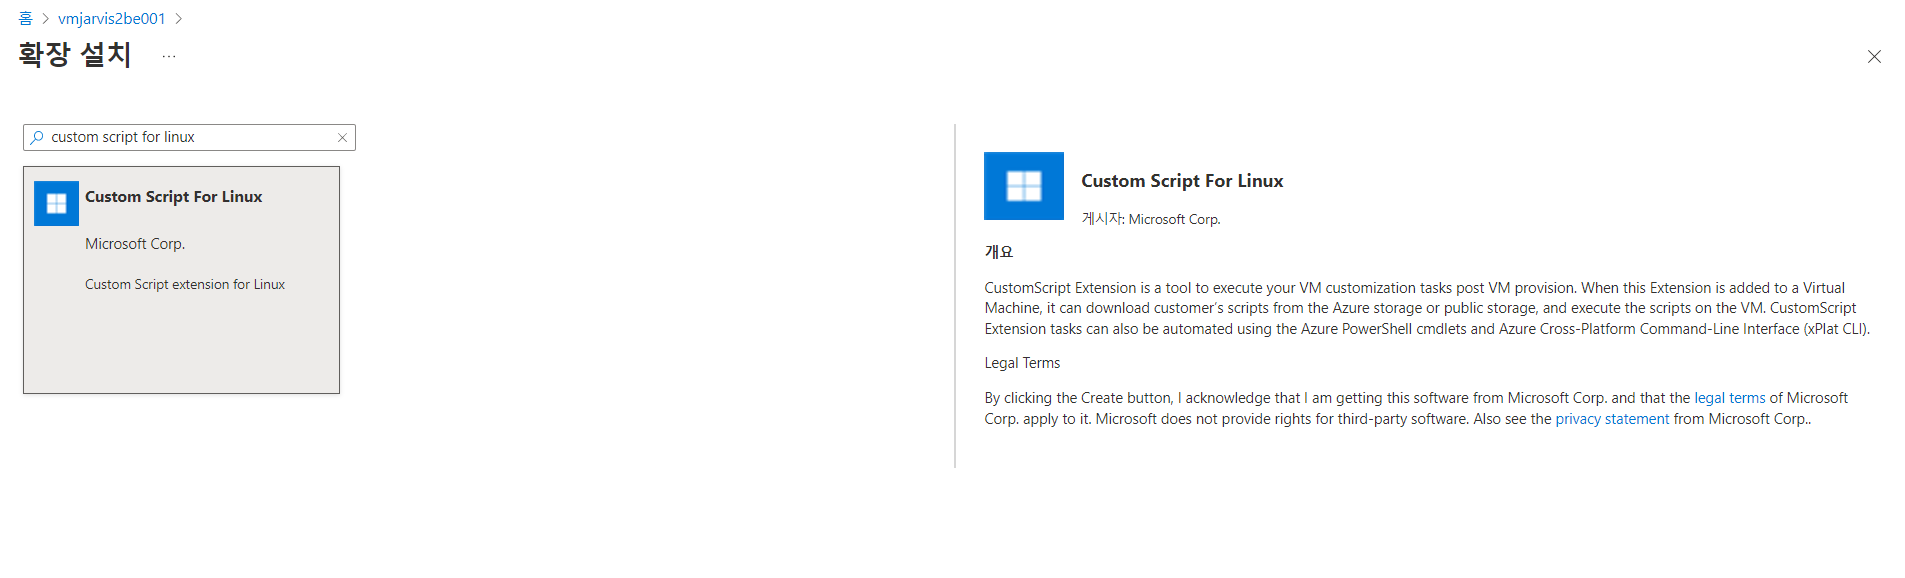Viewport: 1905px width, 578px height.
Task: Click the search magnifier icon
Action: pyautogui.click(x=37, y=137)
